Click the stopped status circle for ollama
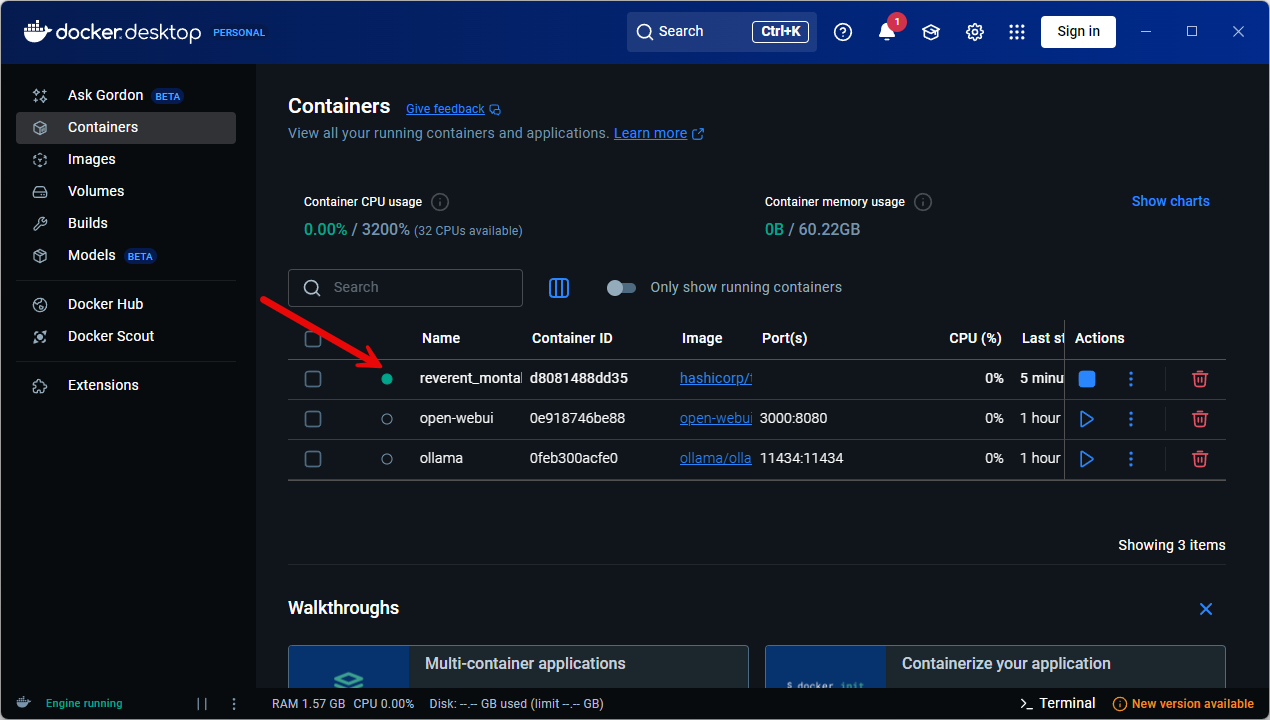This screenshot has width=1270, height=720. pyautogui.click(x=387, y=459)
